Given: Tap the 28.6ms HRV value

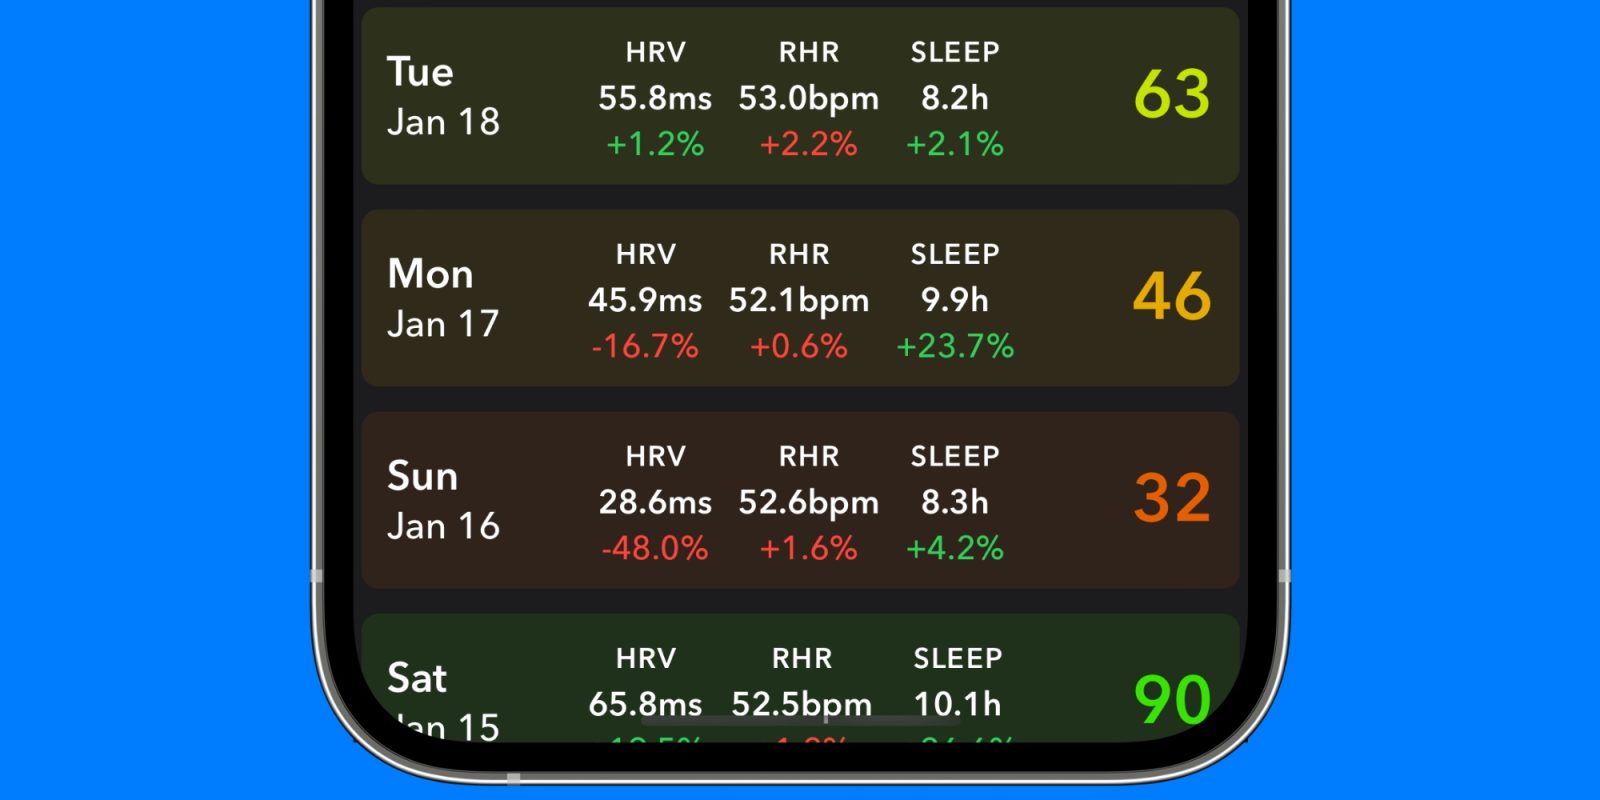Looking at the screenshot, I should (x=655, y=502).
